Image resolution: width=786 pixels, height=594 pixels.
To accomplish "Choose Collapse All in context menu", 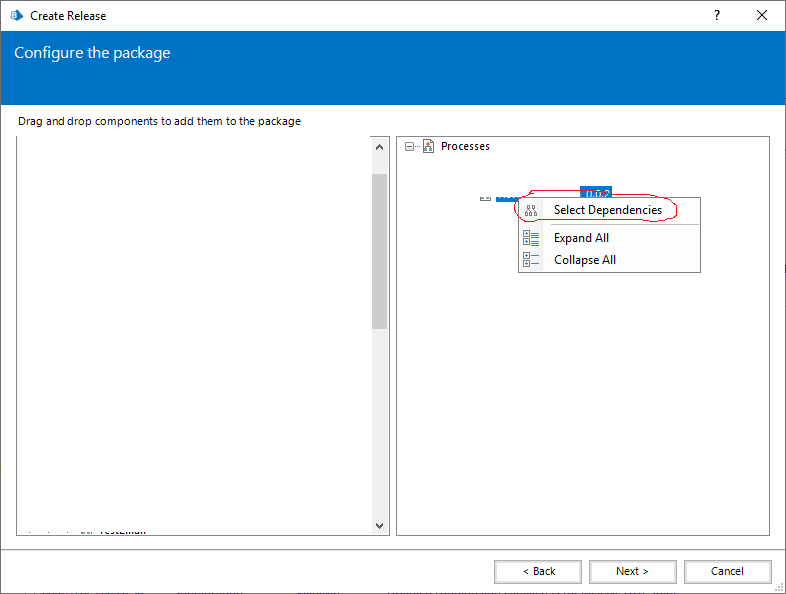I will point(584,260).
